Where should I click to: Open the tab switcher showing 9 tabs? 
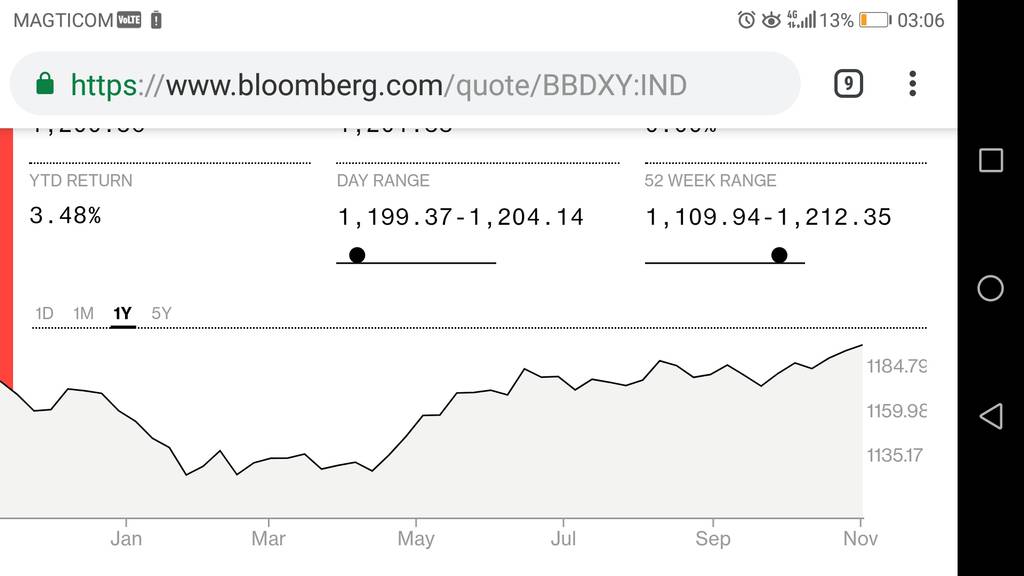click(848, 84)
